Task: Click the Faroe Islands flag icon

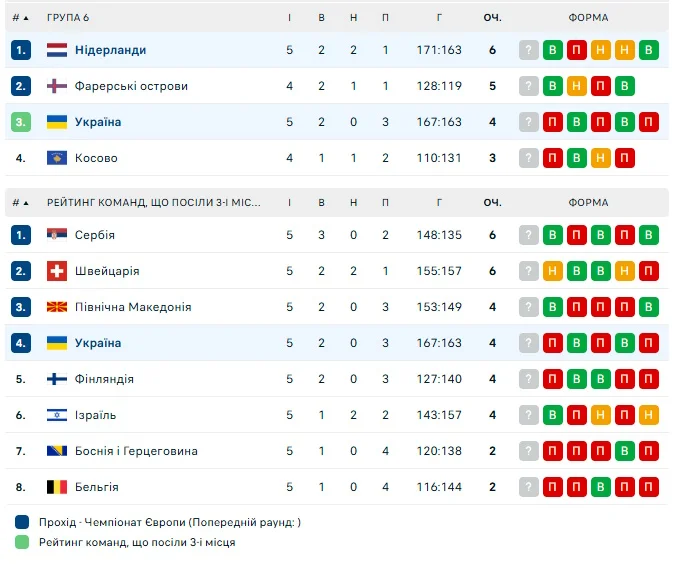Action: point(56,86)
